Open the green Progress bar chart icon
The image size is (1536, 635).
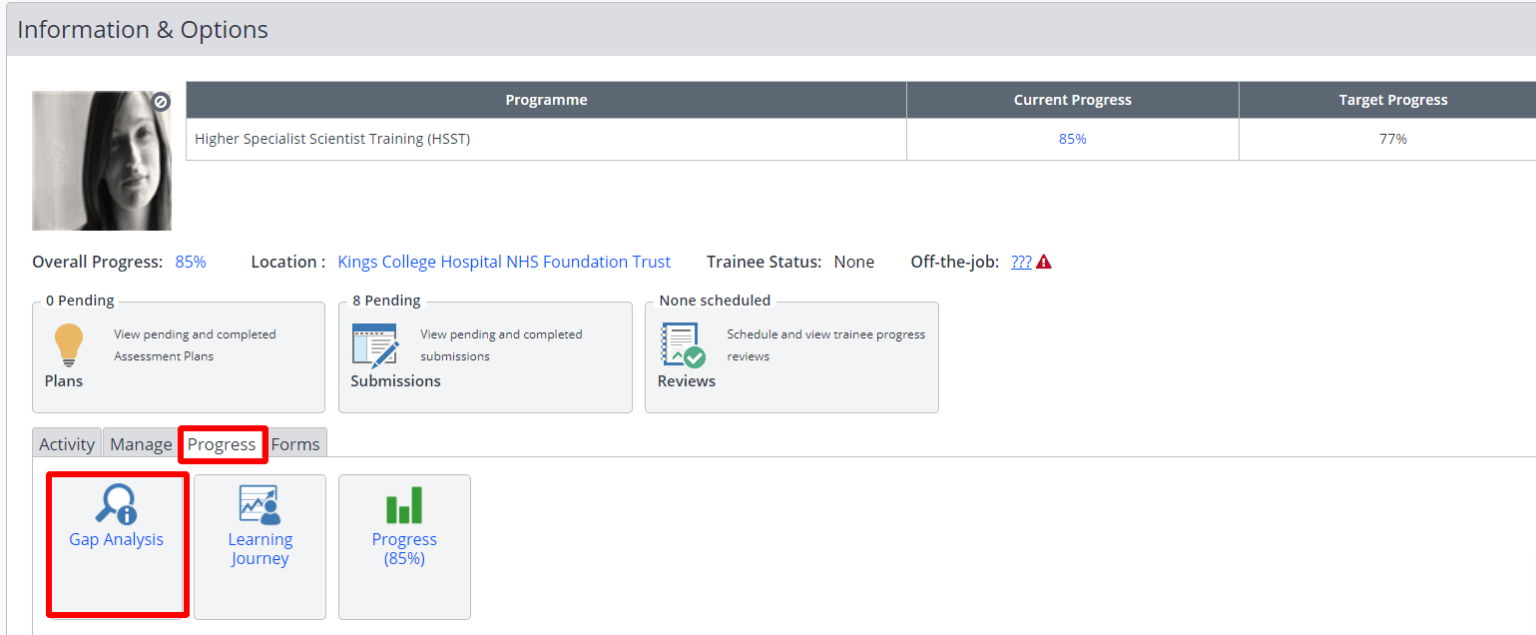tap(404, 505)
